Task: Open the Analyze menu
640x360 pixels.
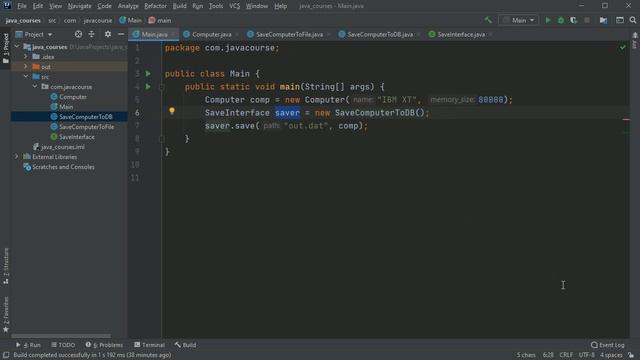Action: coord(128,6)
